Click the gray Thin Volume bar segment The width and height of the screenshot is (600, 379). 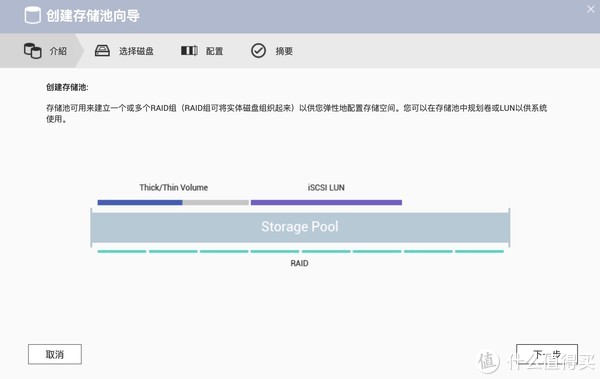[216, 203]
